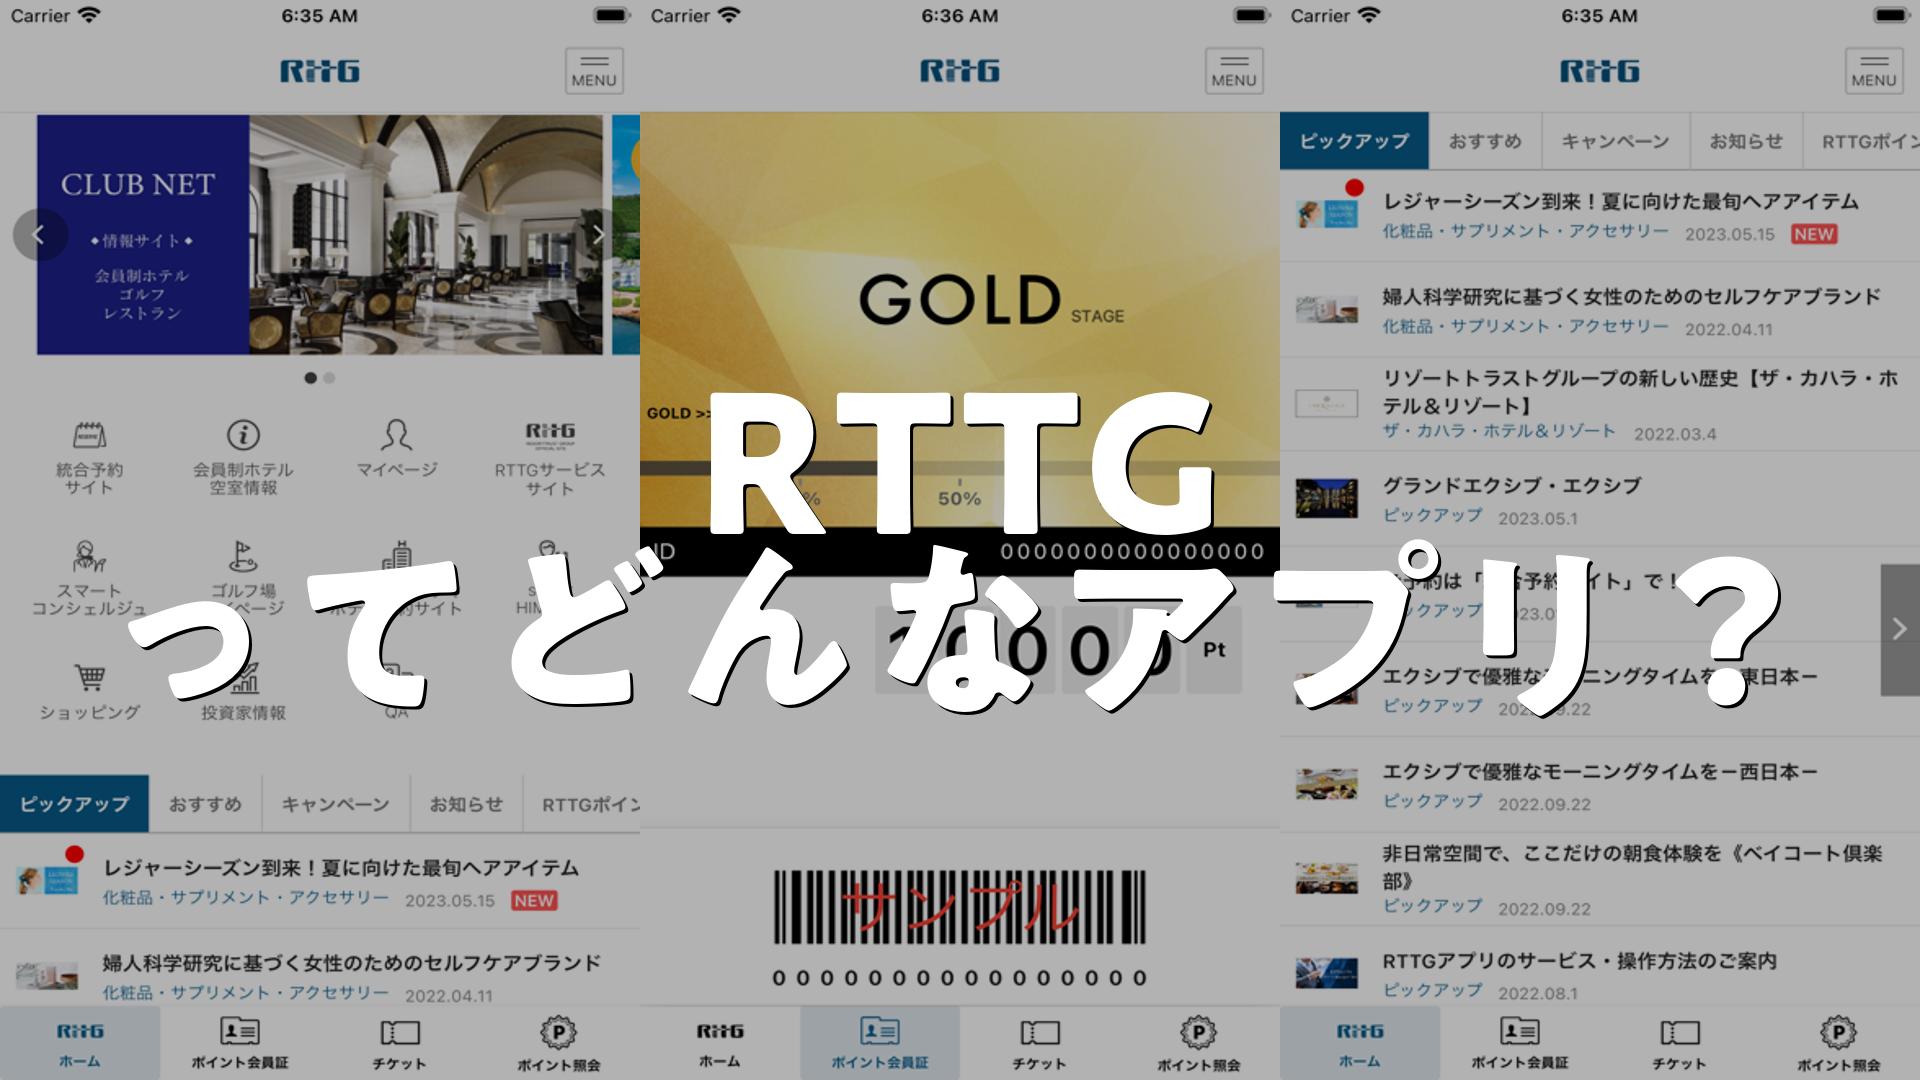This screenshot has width=1920, height=1080.
Task: Select おすすめ tab on right screen
Action: [x=1485, y=141]
